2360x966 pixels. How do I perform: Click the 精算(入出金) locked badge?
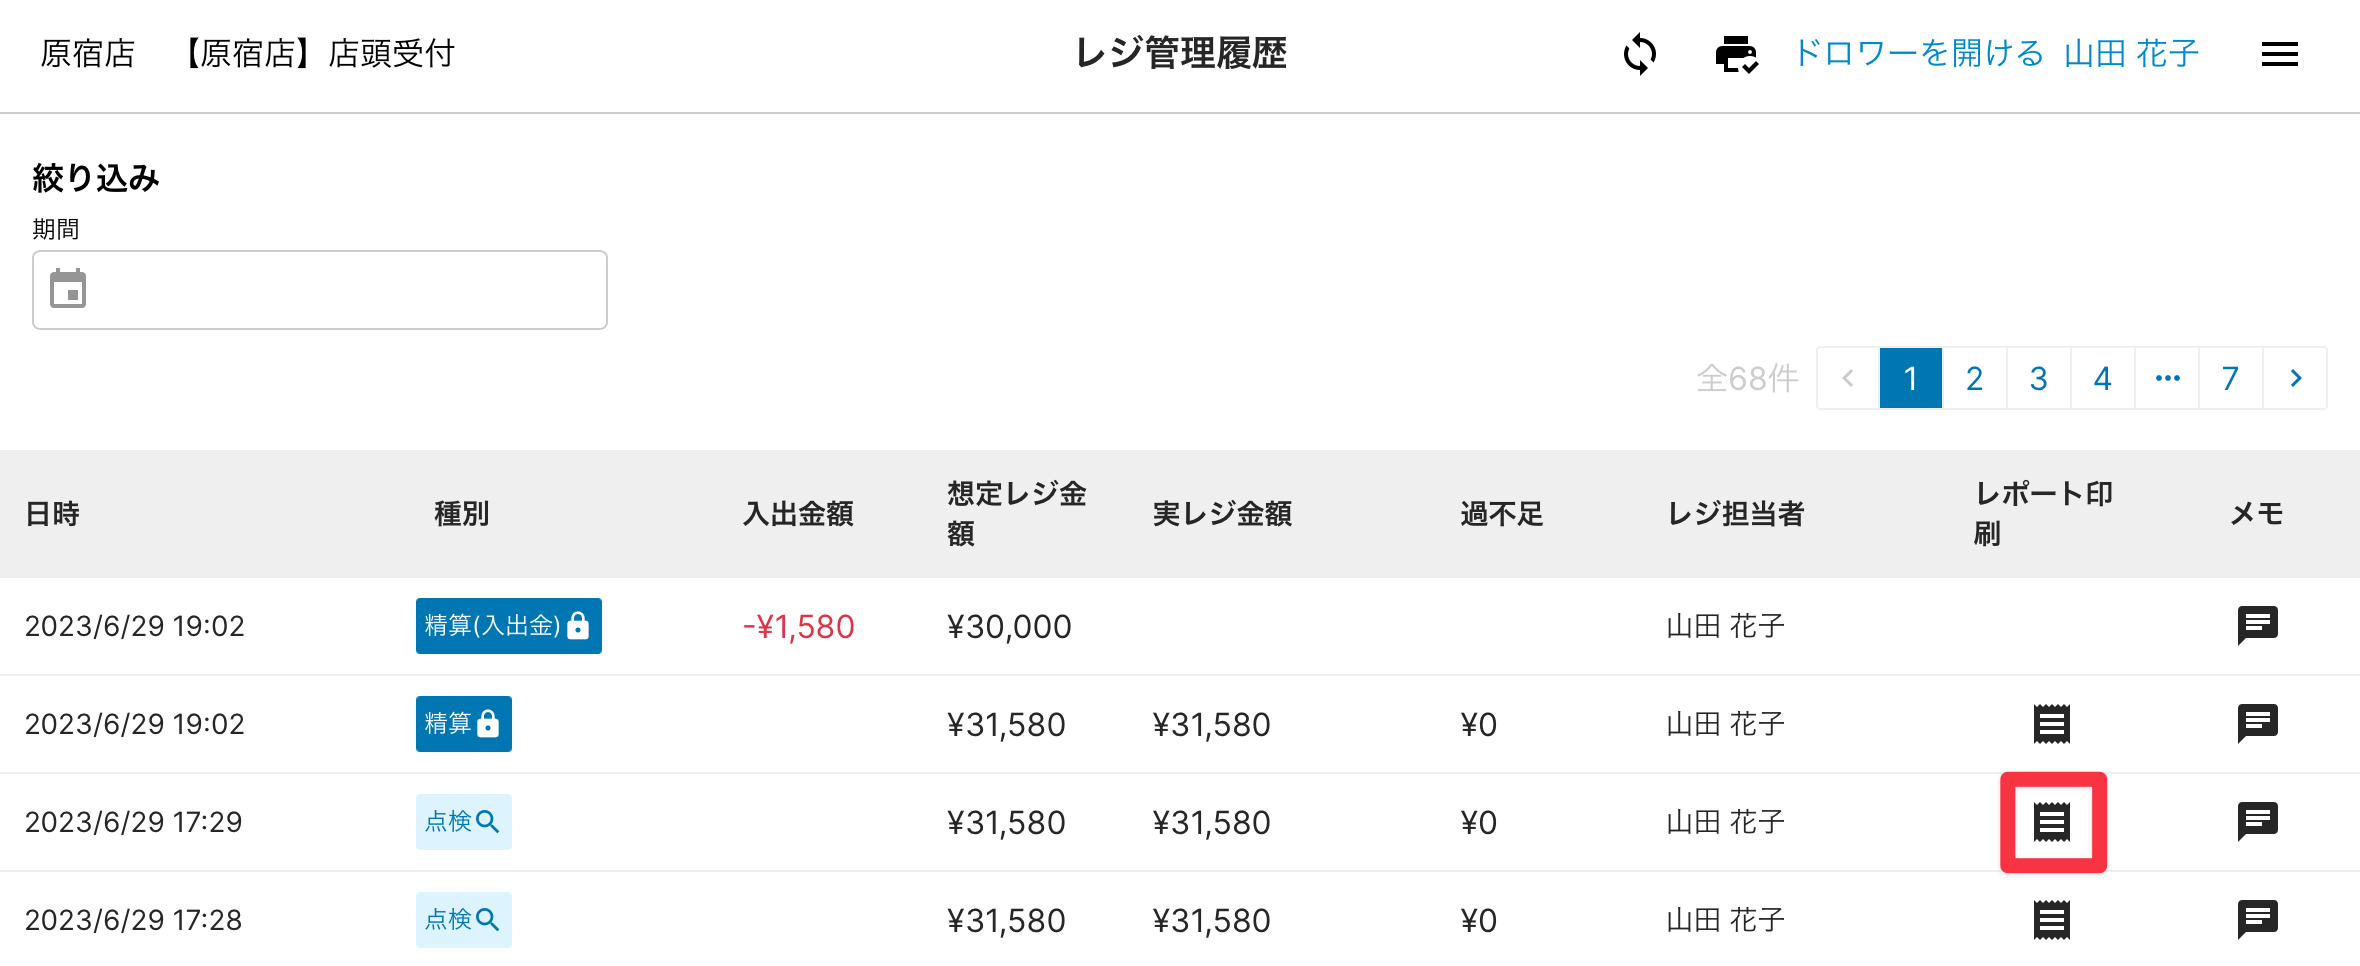508,626
